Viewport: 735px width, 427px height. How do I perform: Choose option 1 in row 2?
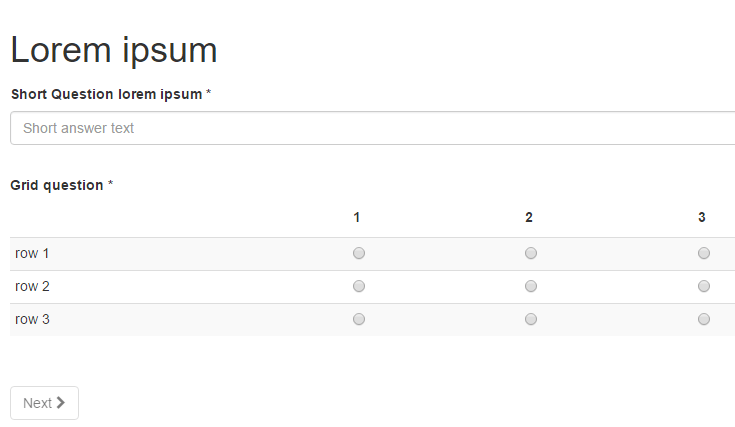[359, 286]
